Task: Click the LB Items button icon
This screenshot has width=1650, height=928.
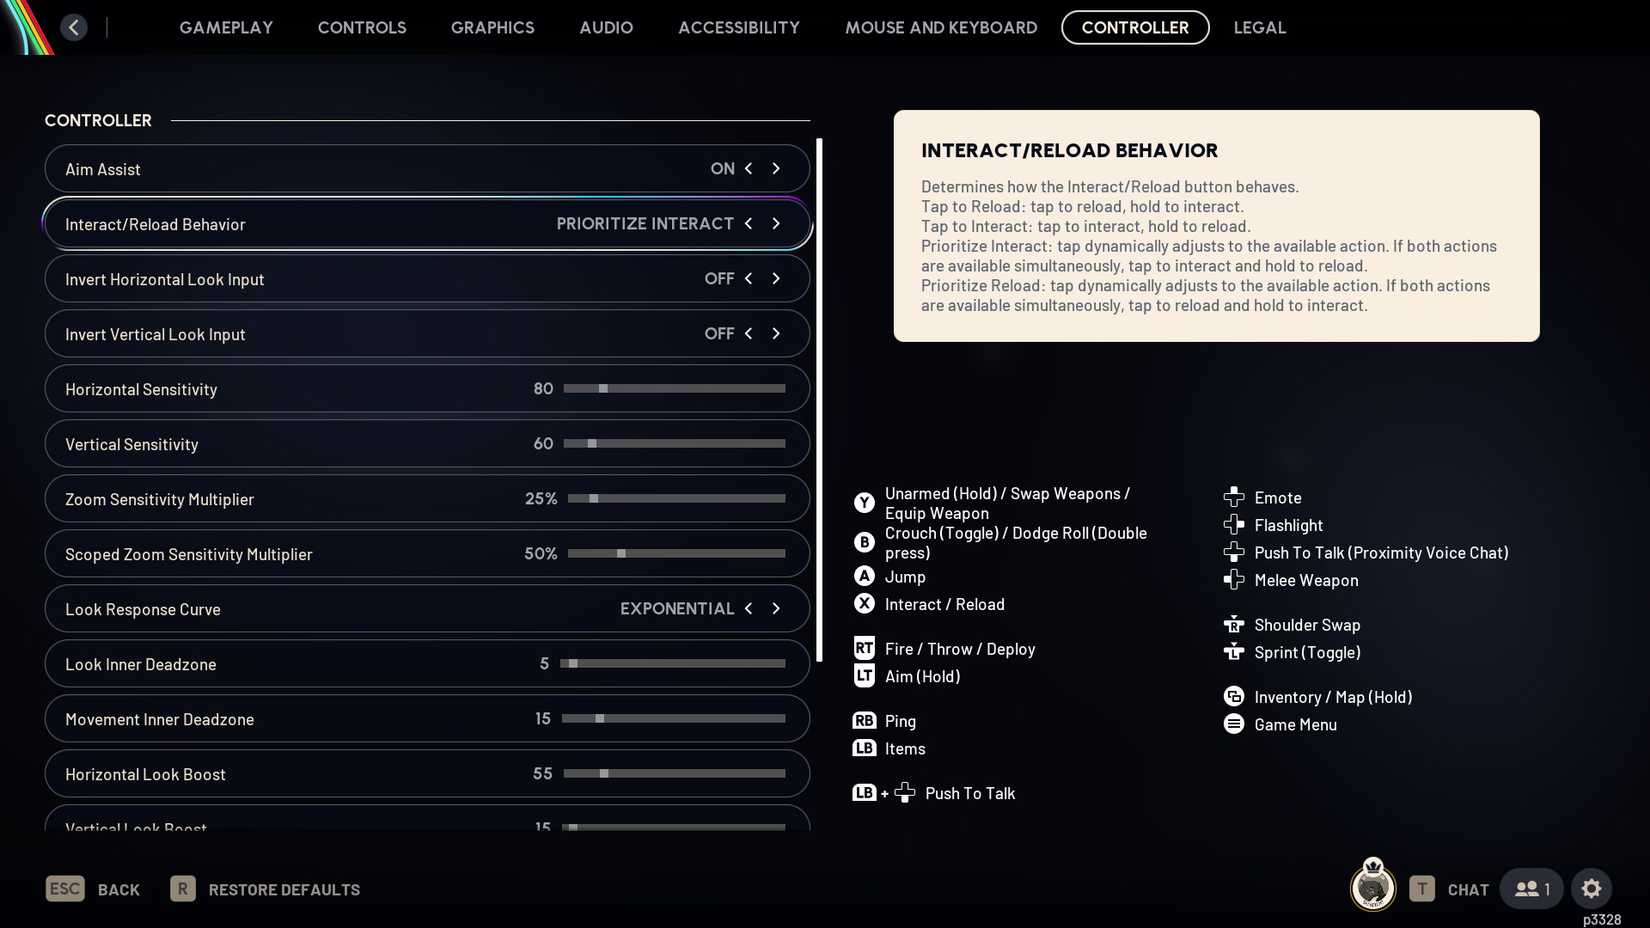Action: click(x=864, y=748)
